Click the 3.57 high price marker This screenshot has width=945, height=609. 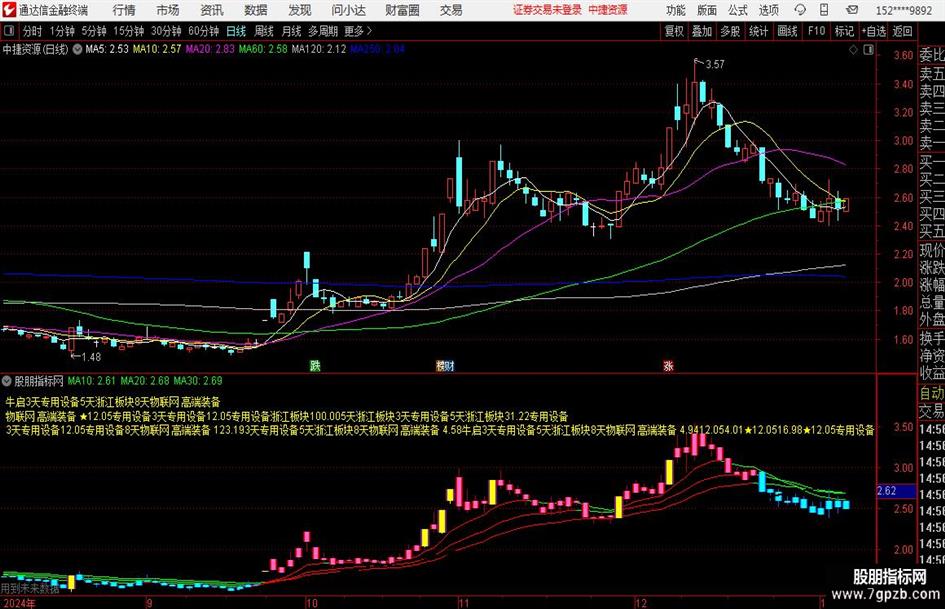click(715, 65)
